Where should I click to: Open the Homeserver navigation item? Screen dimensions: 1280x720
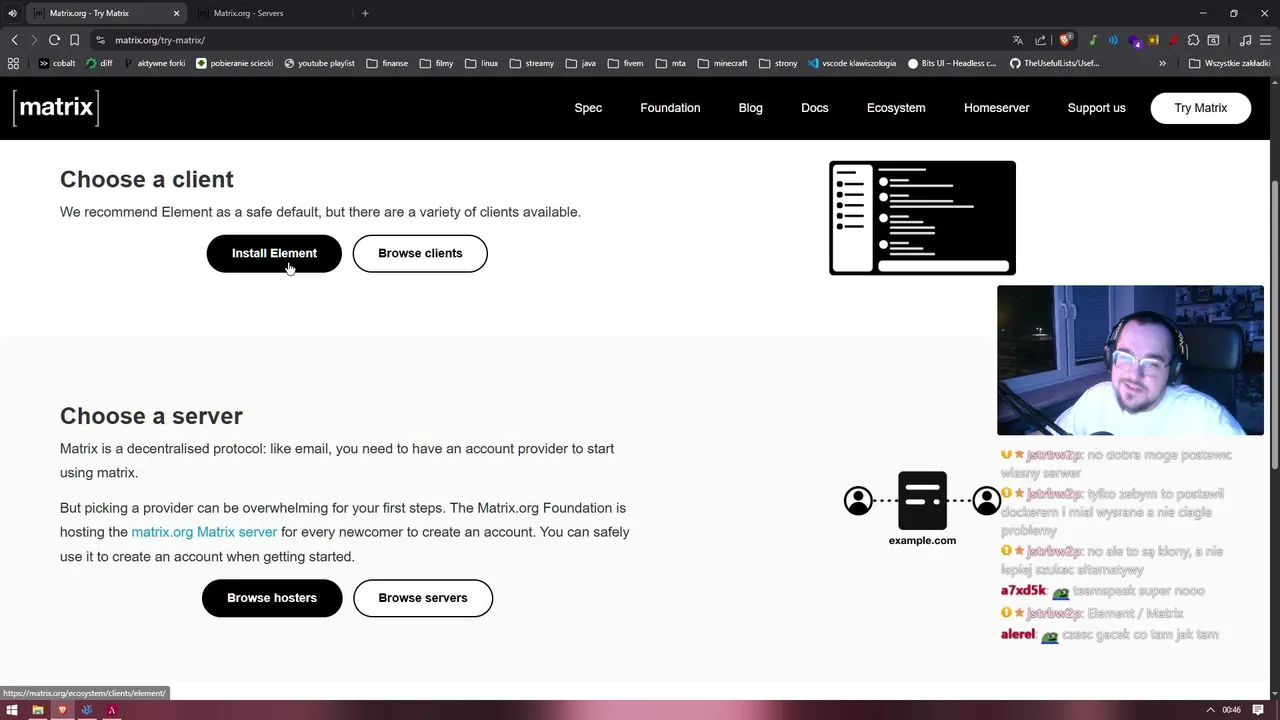[x=996, y=108]
